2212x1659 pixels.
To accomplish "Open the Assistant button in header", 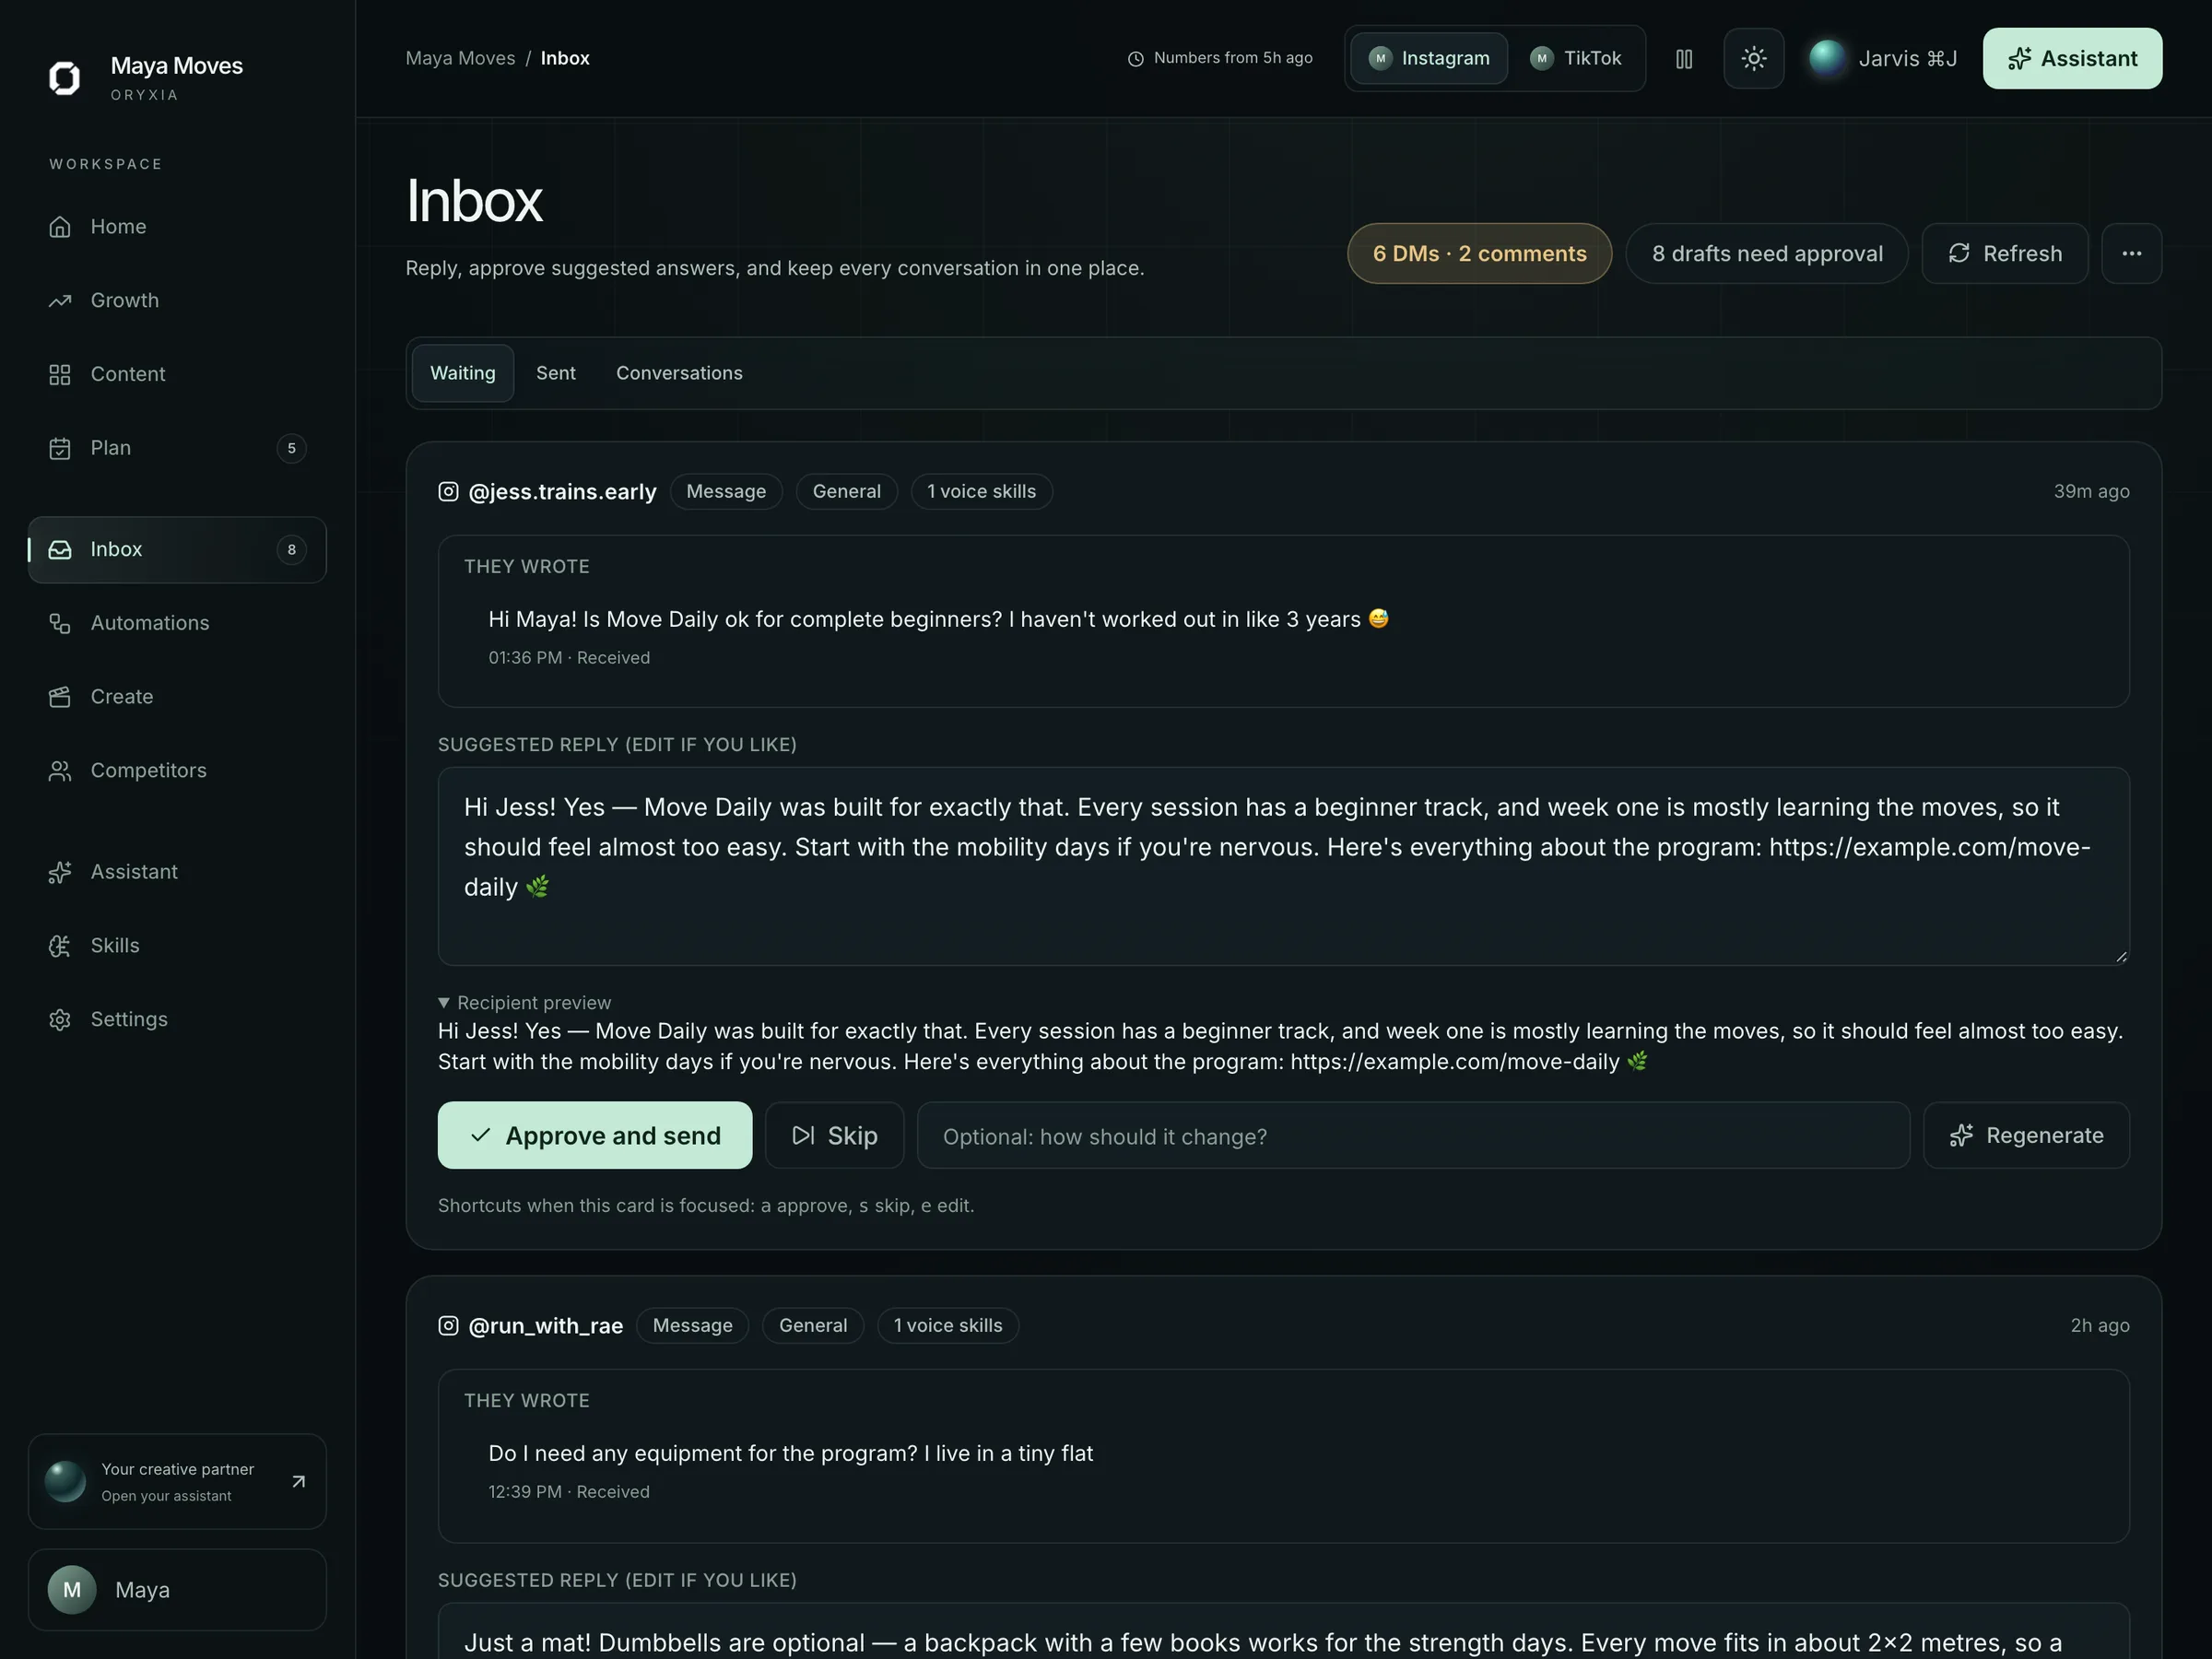I will [x=2072, y=58].
